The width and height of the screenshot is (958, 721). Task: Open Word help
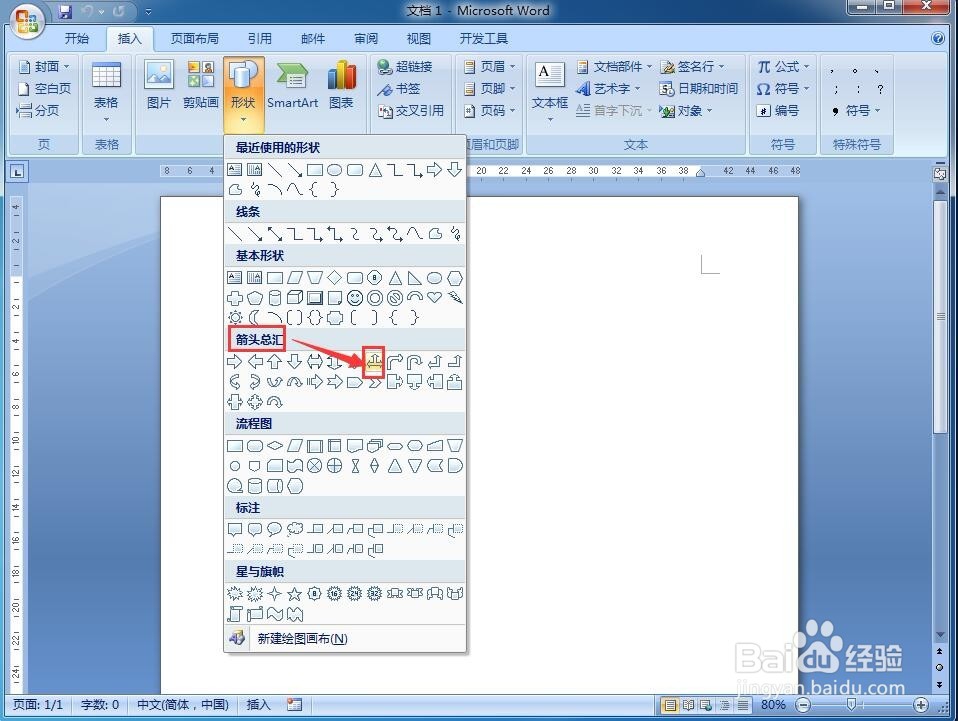(x=938, y=38)
